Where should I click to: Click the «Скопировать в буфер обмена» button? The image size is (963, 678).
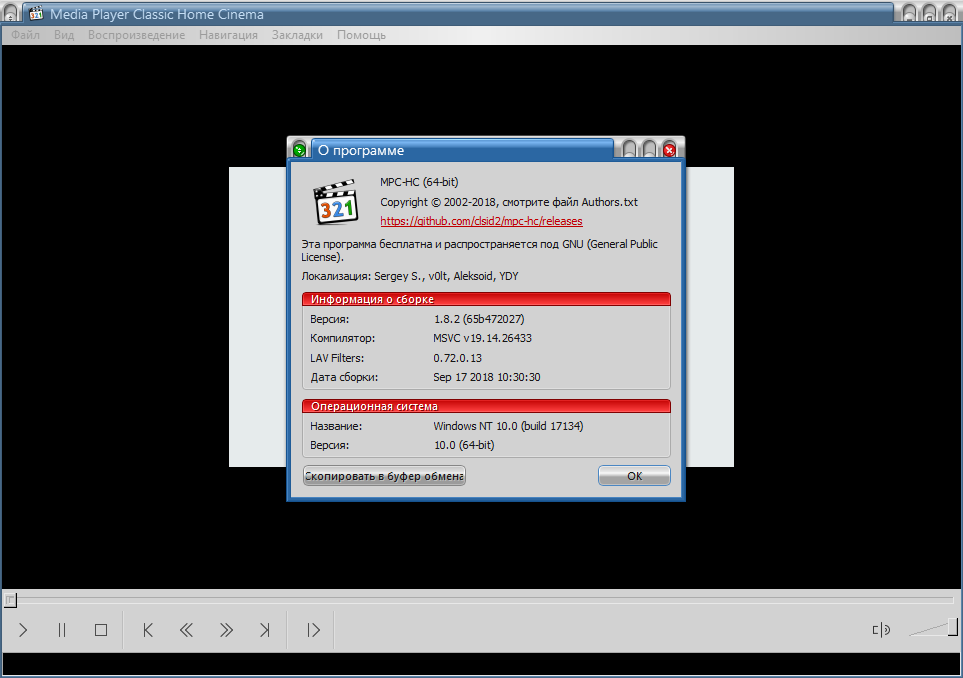click(384, 476)
